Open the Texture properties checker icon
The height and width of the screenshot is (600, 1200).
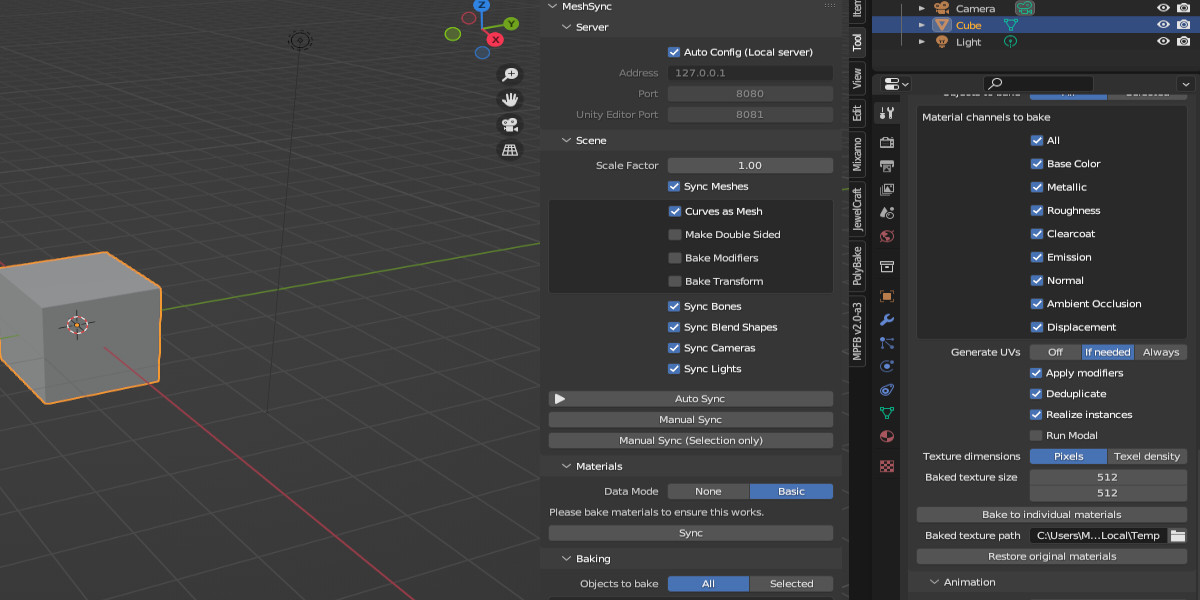(x=886, y=466)
